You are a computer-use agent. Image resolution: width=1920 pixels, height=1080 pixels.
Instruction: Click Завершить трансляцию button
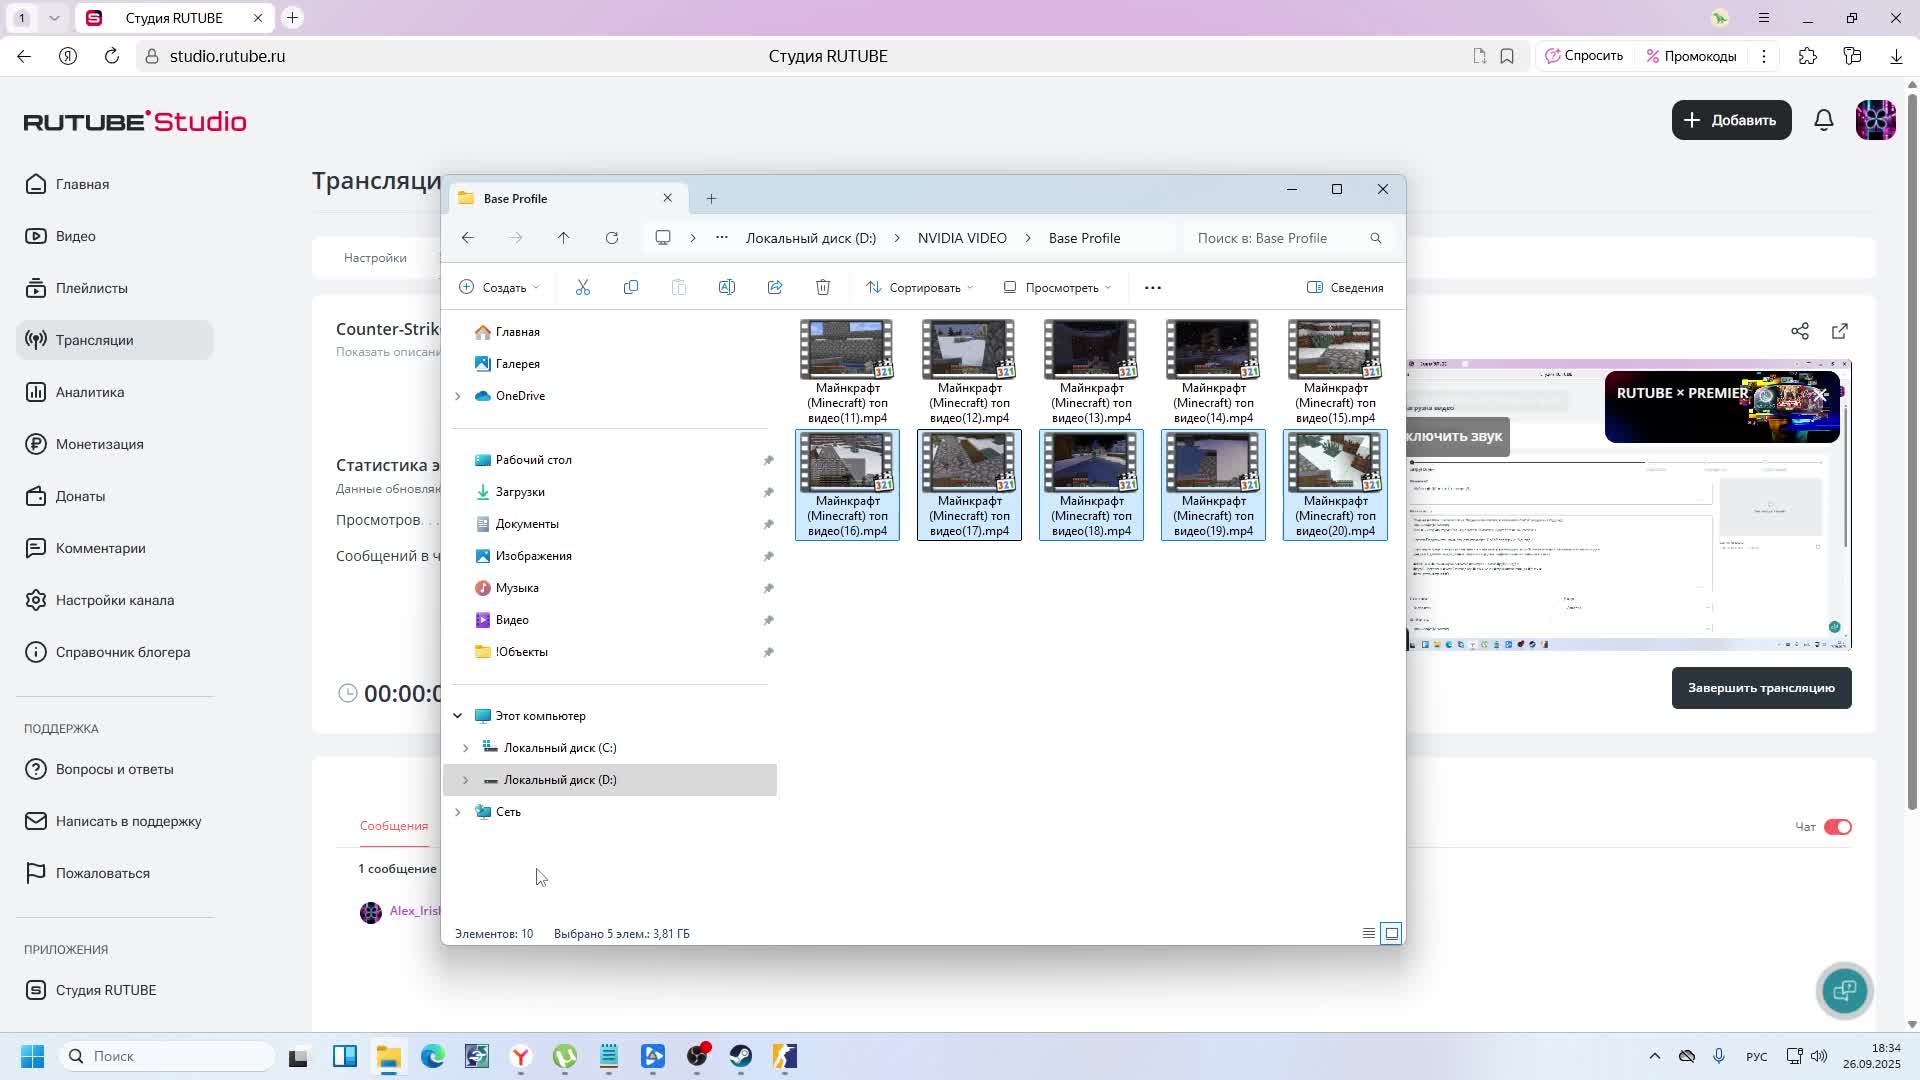[1761, 688]
